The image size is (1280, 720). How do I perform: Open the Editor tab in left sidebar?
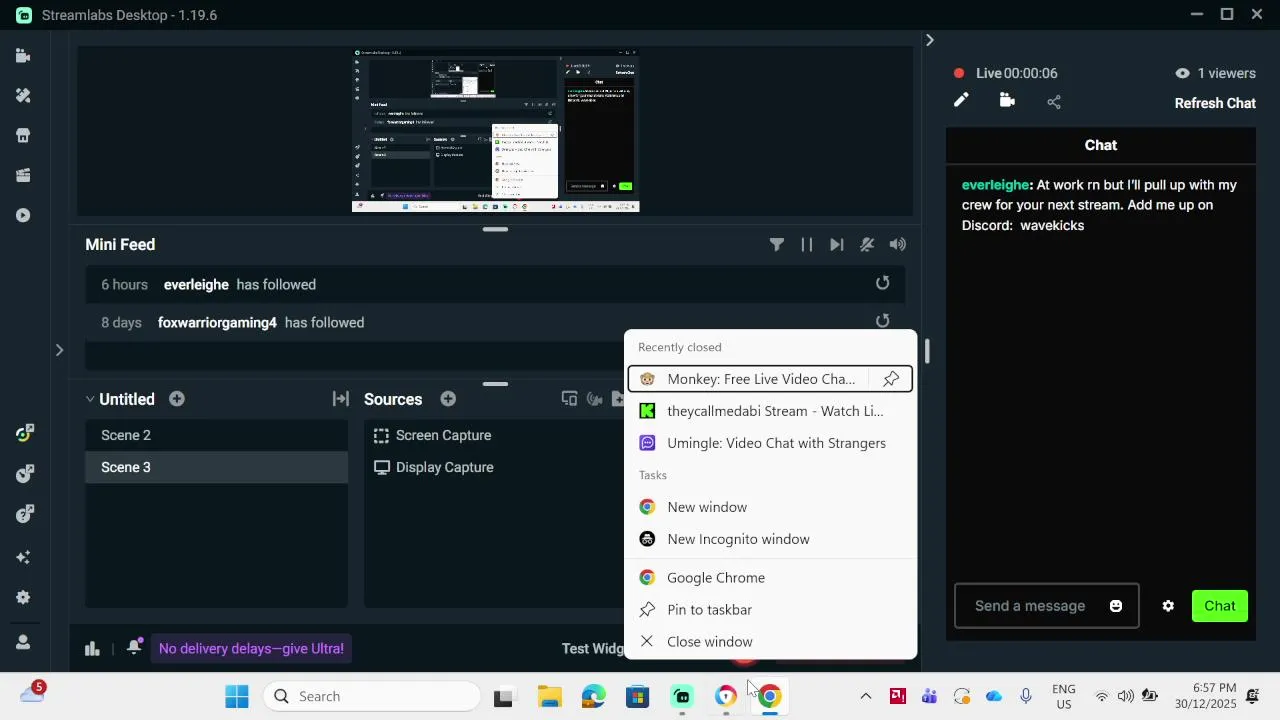[x=23, y=56]
